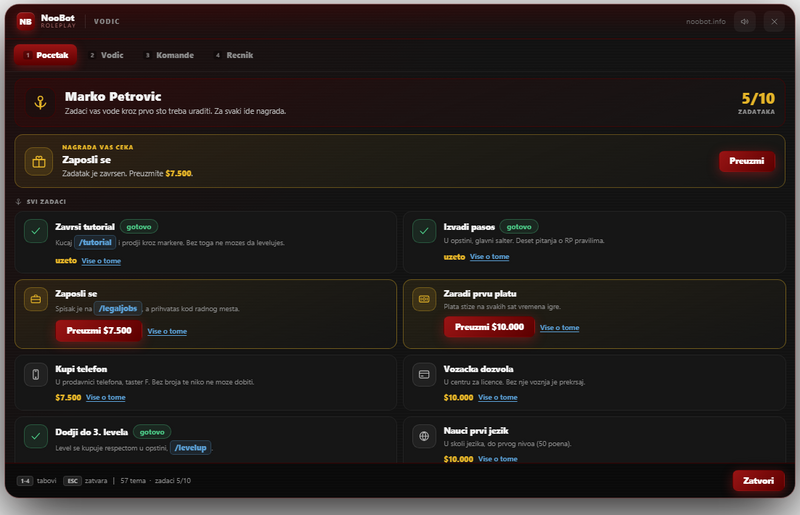The width and height of the screenshot is (800, 515).
Task: Mute sound with the speaker icon
Action: (x=745, y=21)
